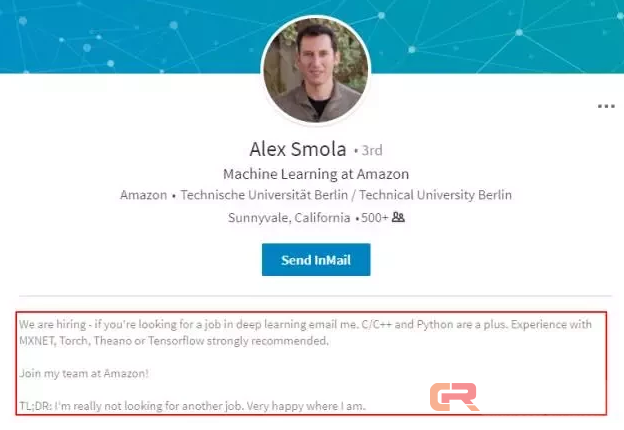Open the three-dot More options menu
The width and height of the screenshot is (624, 430).
coord(605,105)
